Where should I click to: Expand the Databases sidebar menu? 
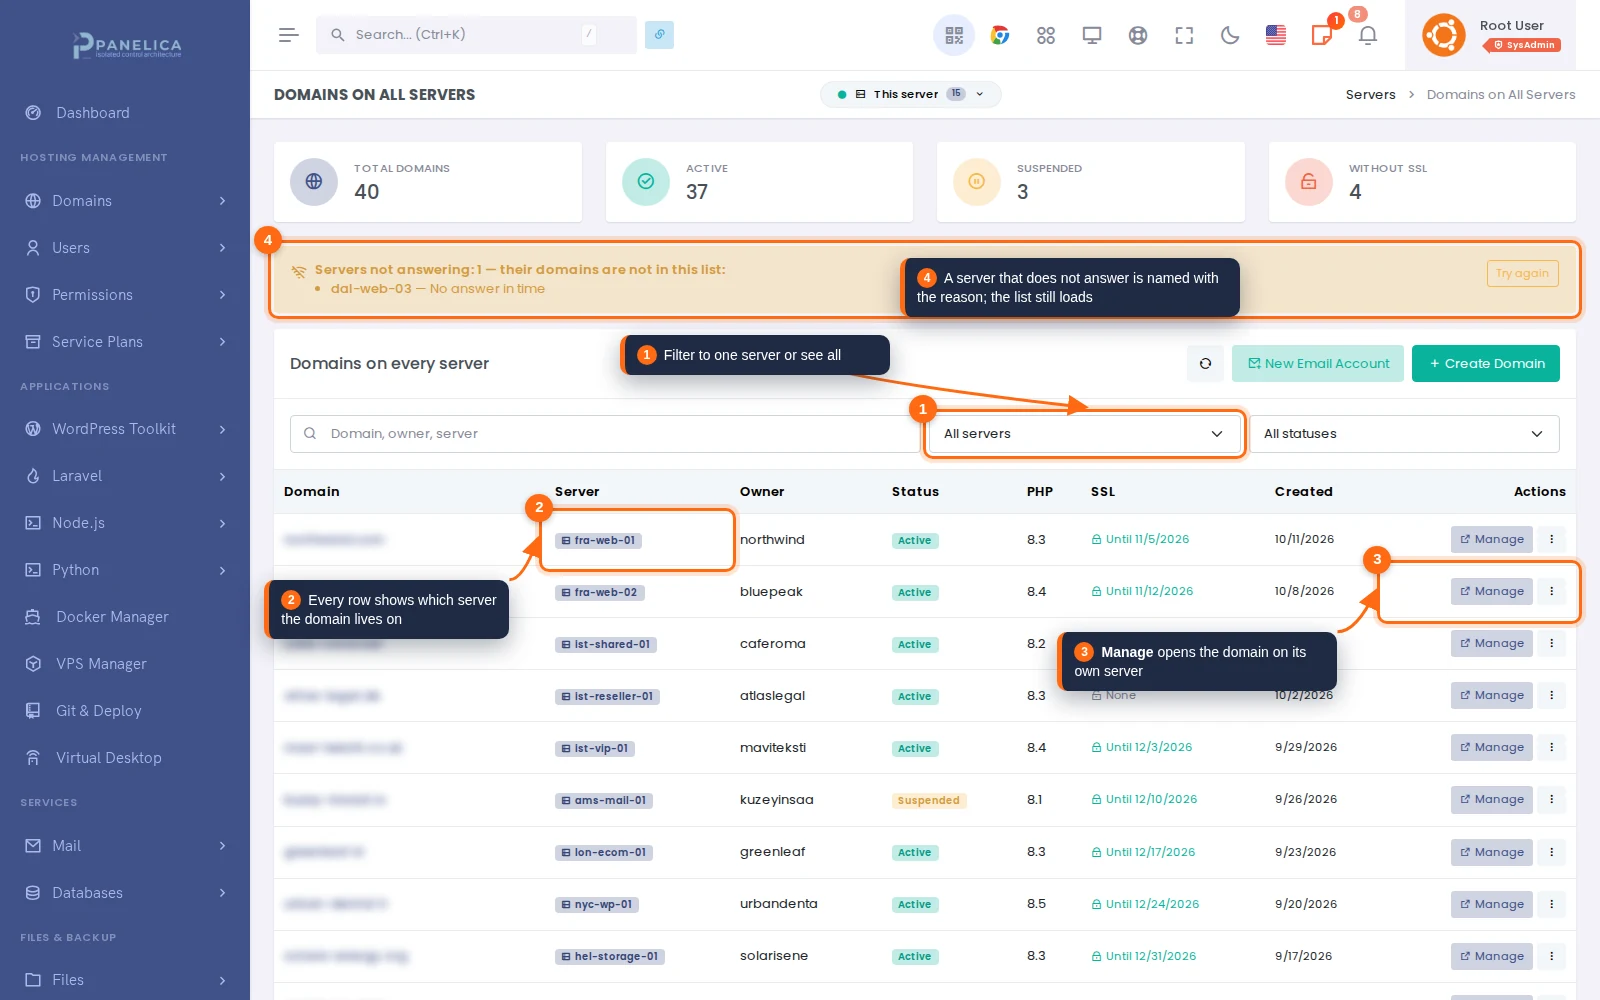coord(125,893)
